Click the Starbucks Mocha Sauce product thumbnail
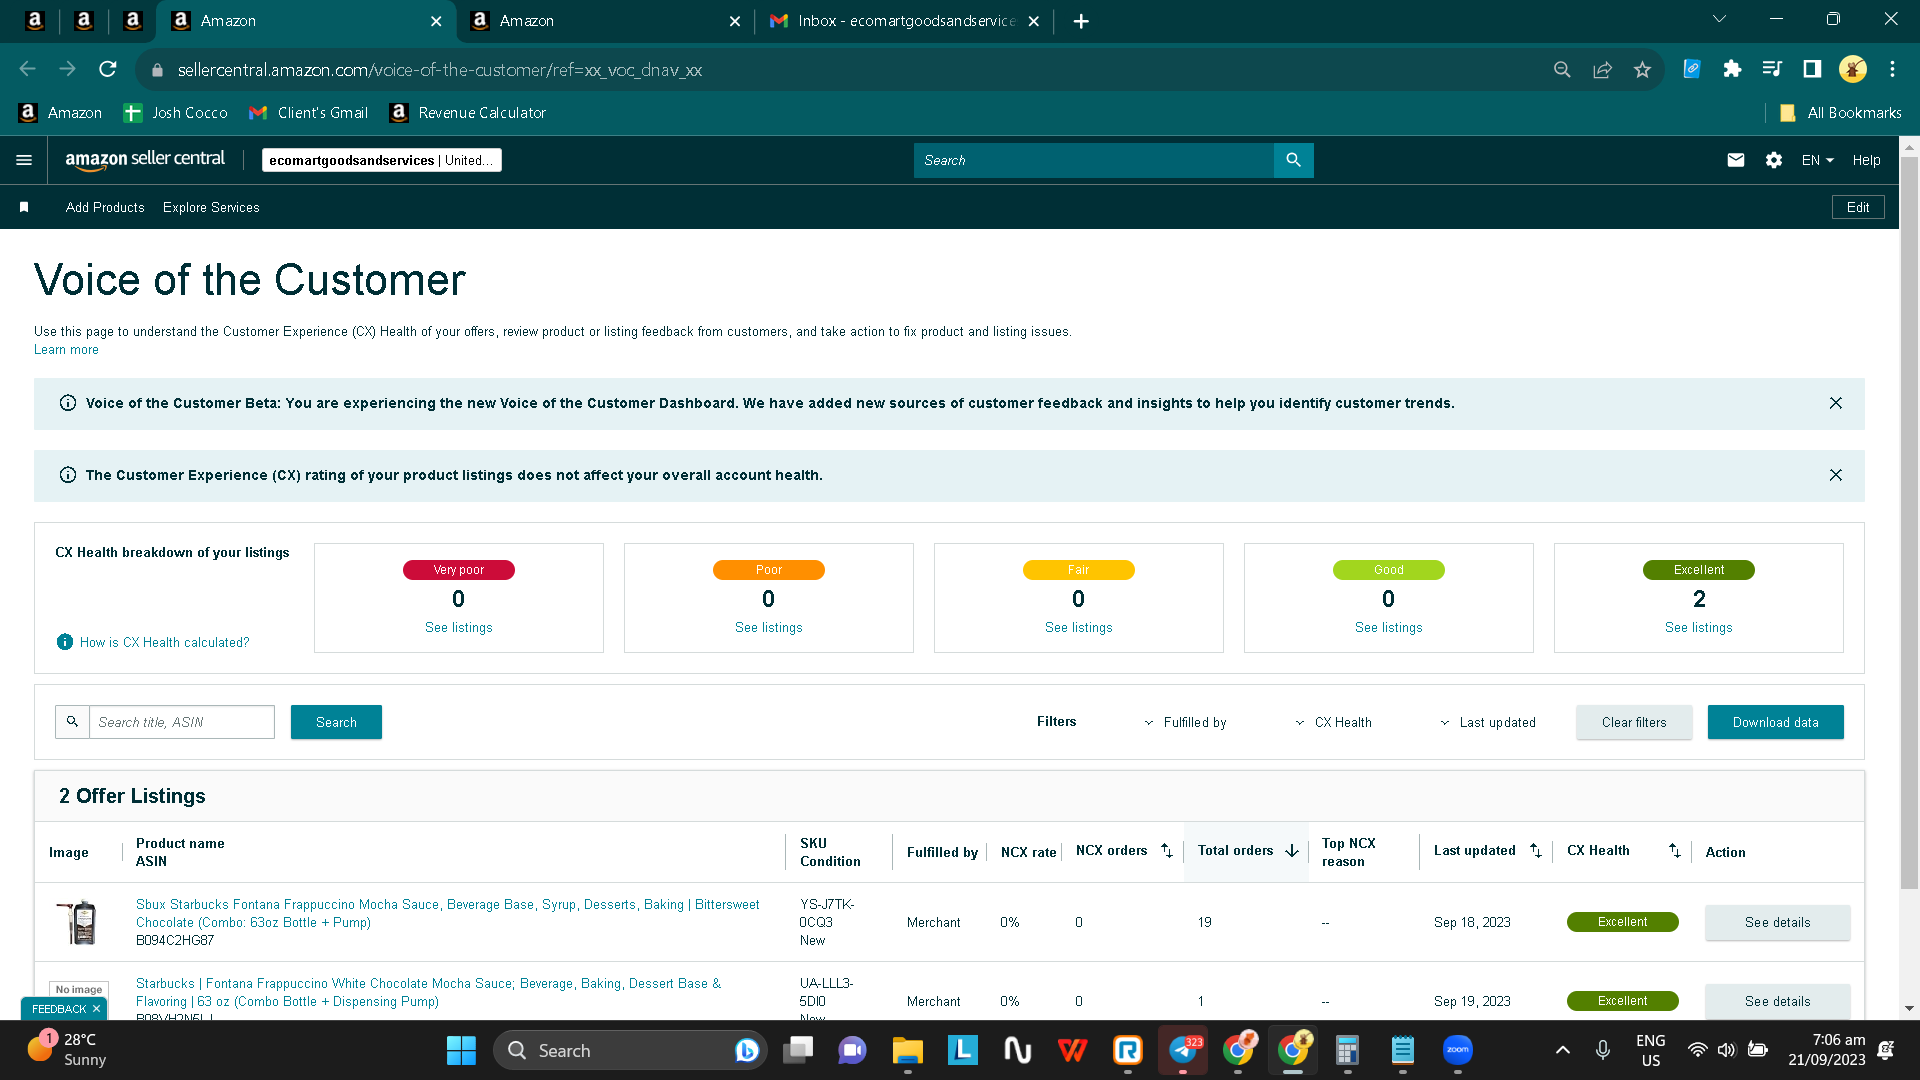This screenshot has height=1080, width=1920. 79,921
